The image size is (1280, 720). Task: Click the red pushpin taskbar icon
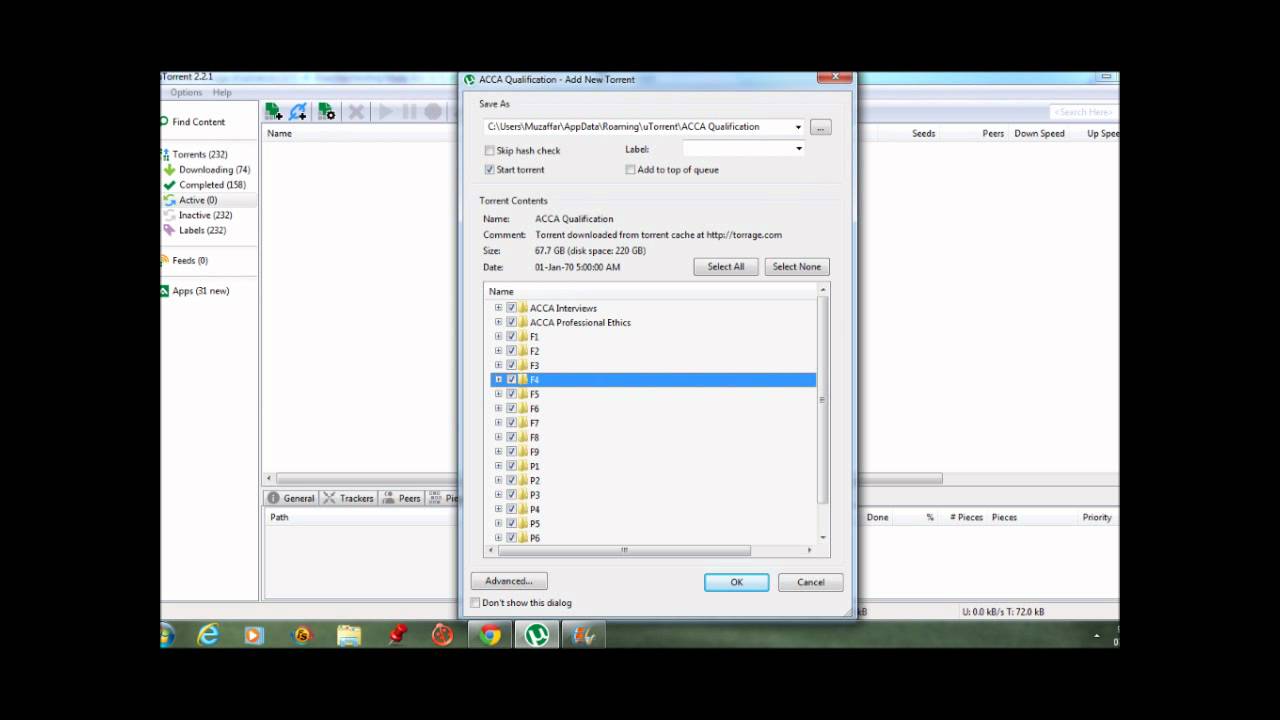397,635
